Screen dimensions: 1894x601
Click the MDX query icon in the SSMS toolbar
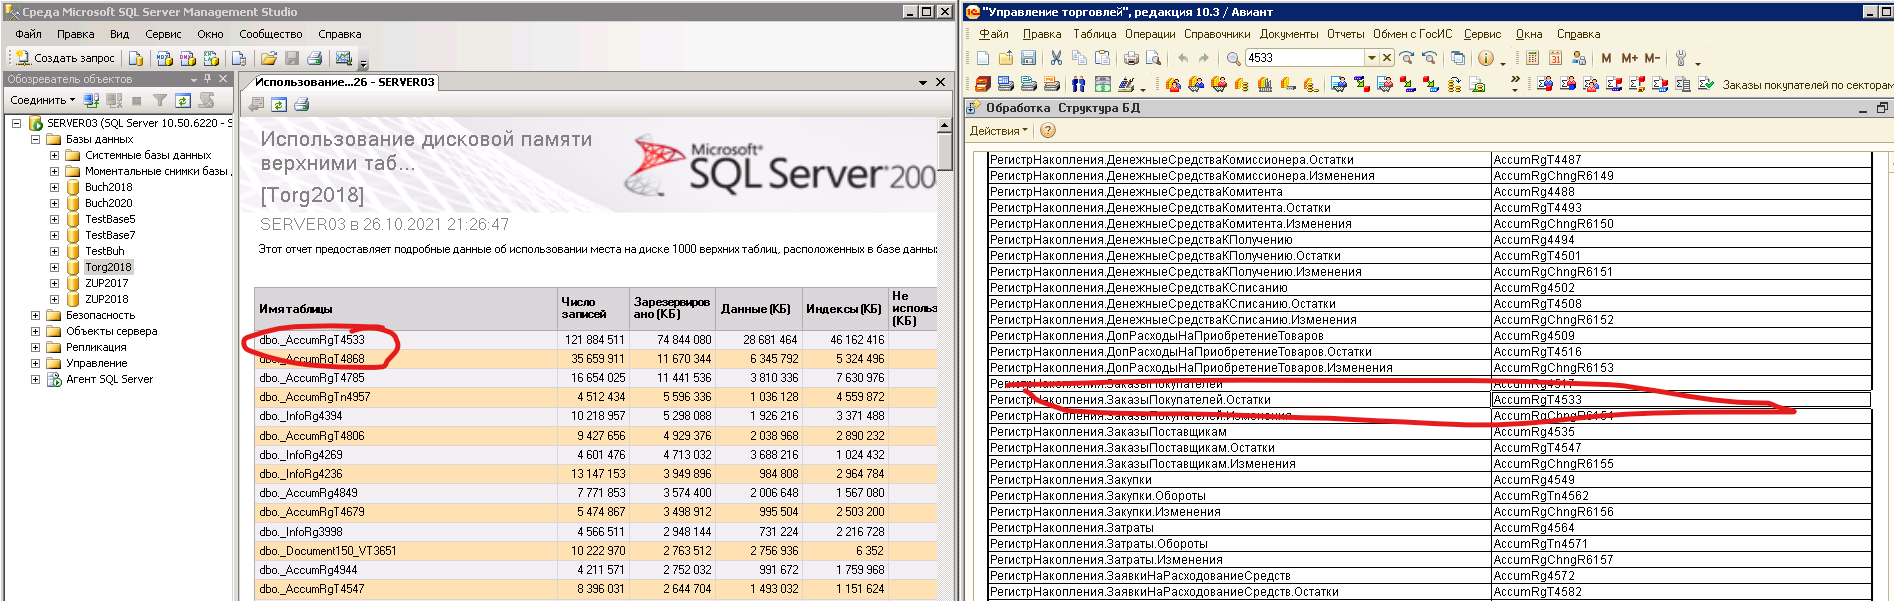(165, 58)
